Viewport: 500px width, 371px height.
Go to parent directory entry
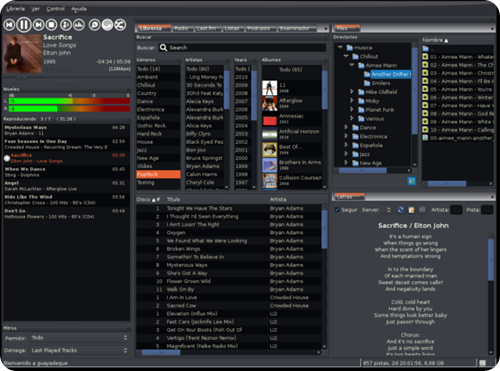point(458,49)
